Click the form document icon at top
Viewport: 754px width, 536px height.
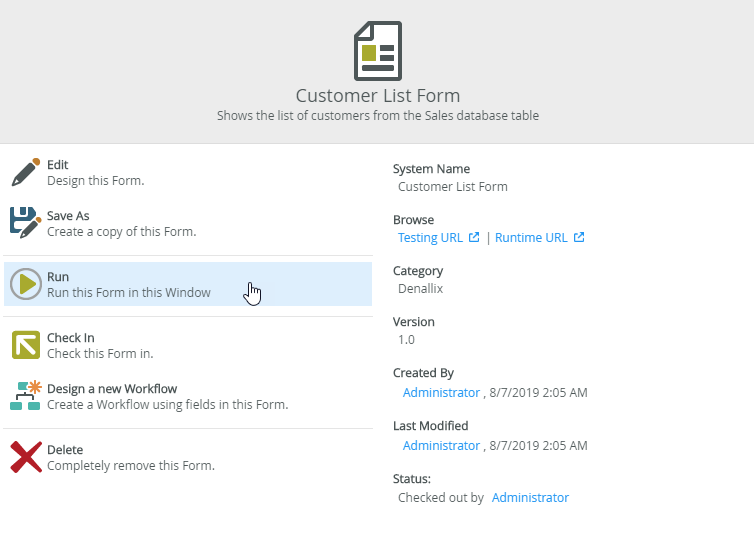coord(377,51)
